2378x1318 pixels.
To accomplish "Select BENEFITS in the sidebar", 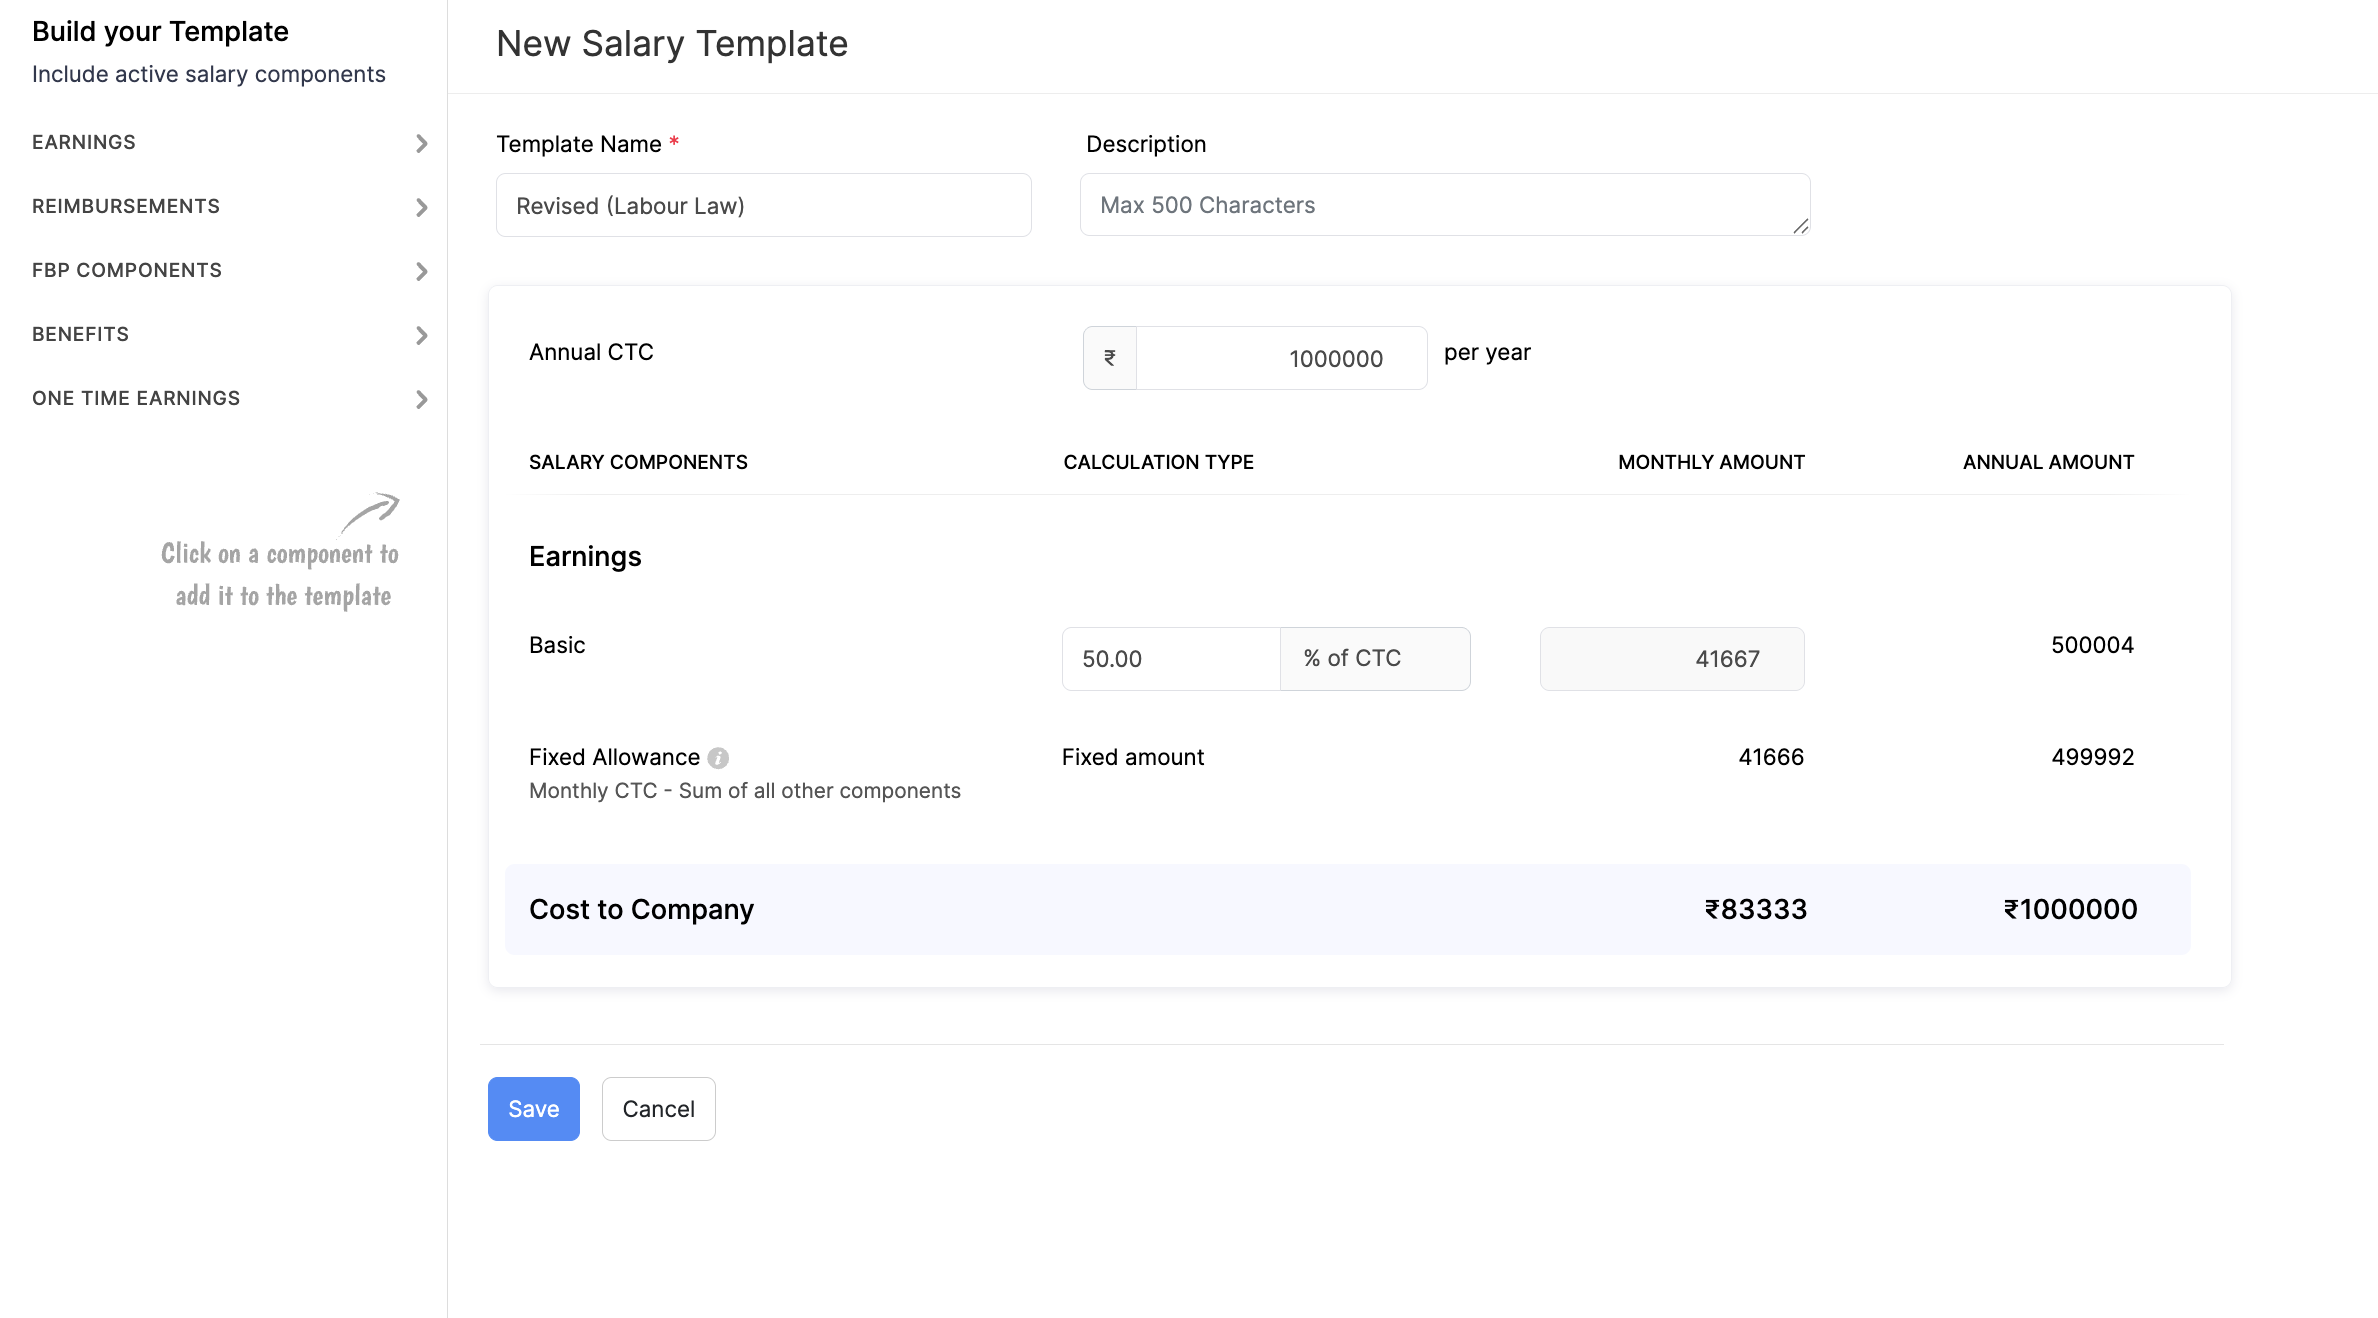I will (80, 333).
